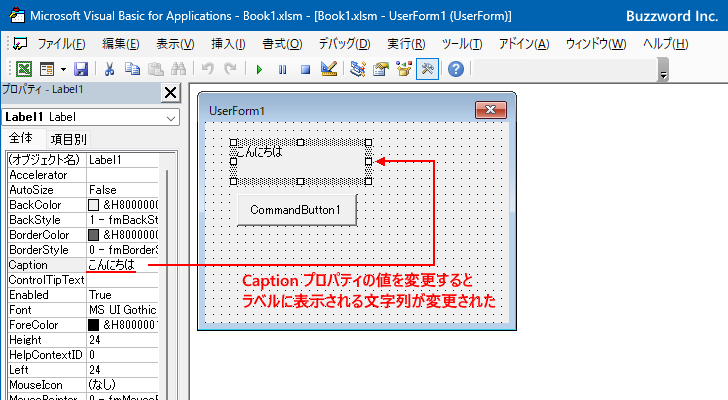Close UserForm1 with the red X button
728x400 pixels.
(491, 110)
